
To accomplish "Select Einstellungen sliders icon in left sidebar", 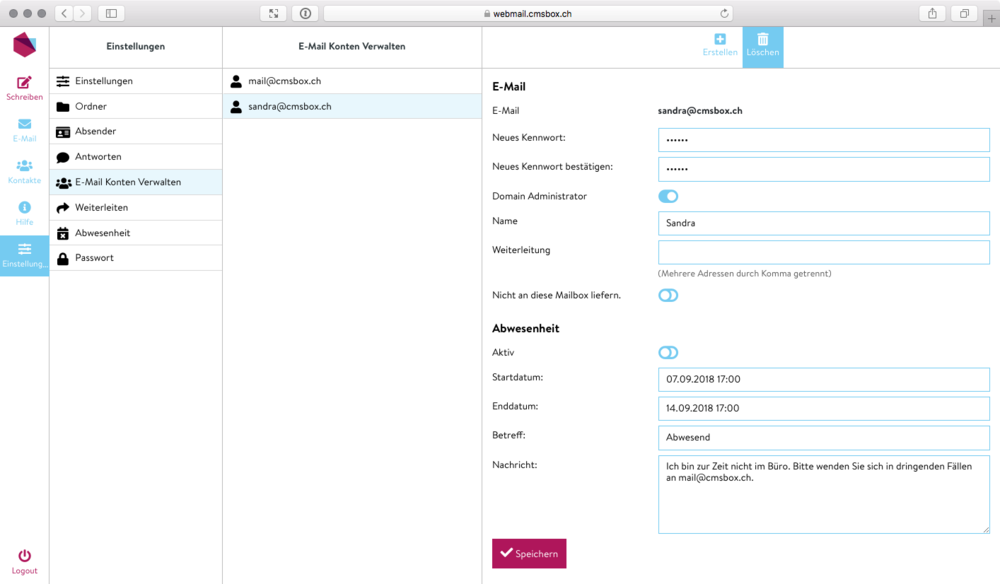I will (24, 249).
